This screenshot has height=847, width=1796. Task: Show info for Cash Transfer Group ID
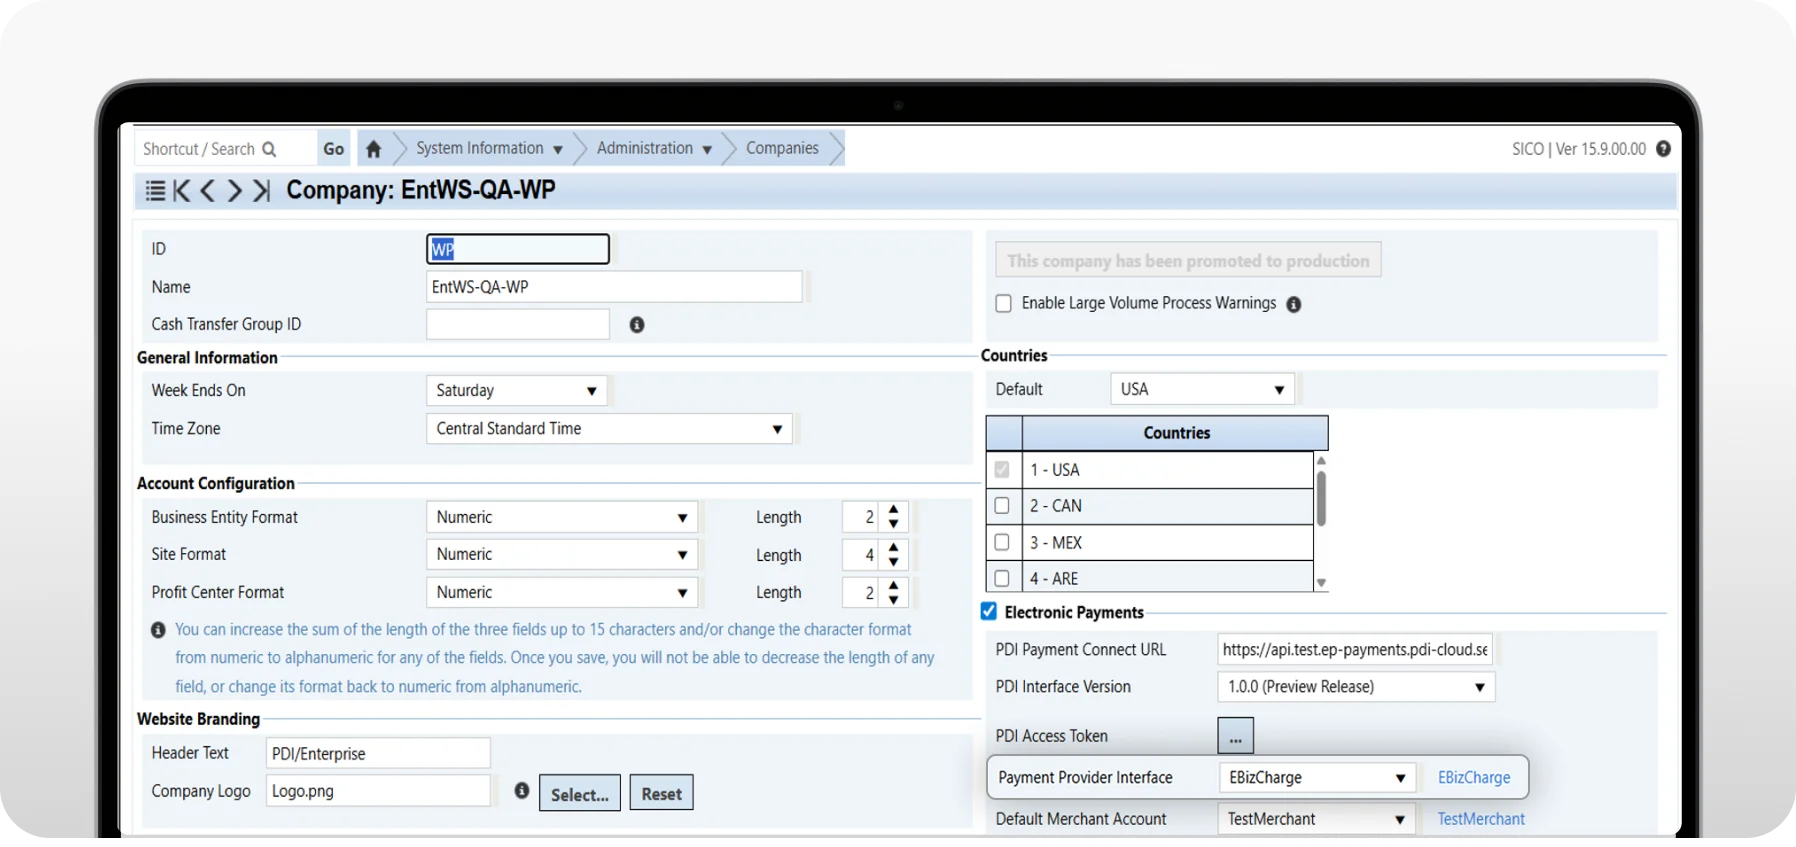(637, 325)
